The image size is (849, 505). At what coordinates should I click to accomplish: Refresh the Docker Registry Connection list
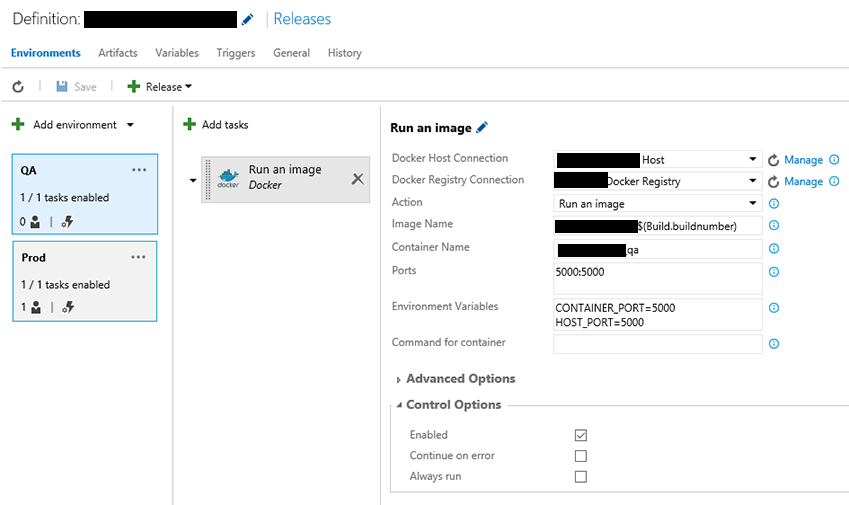click(x=773, y=182)
